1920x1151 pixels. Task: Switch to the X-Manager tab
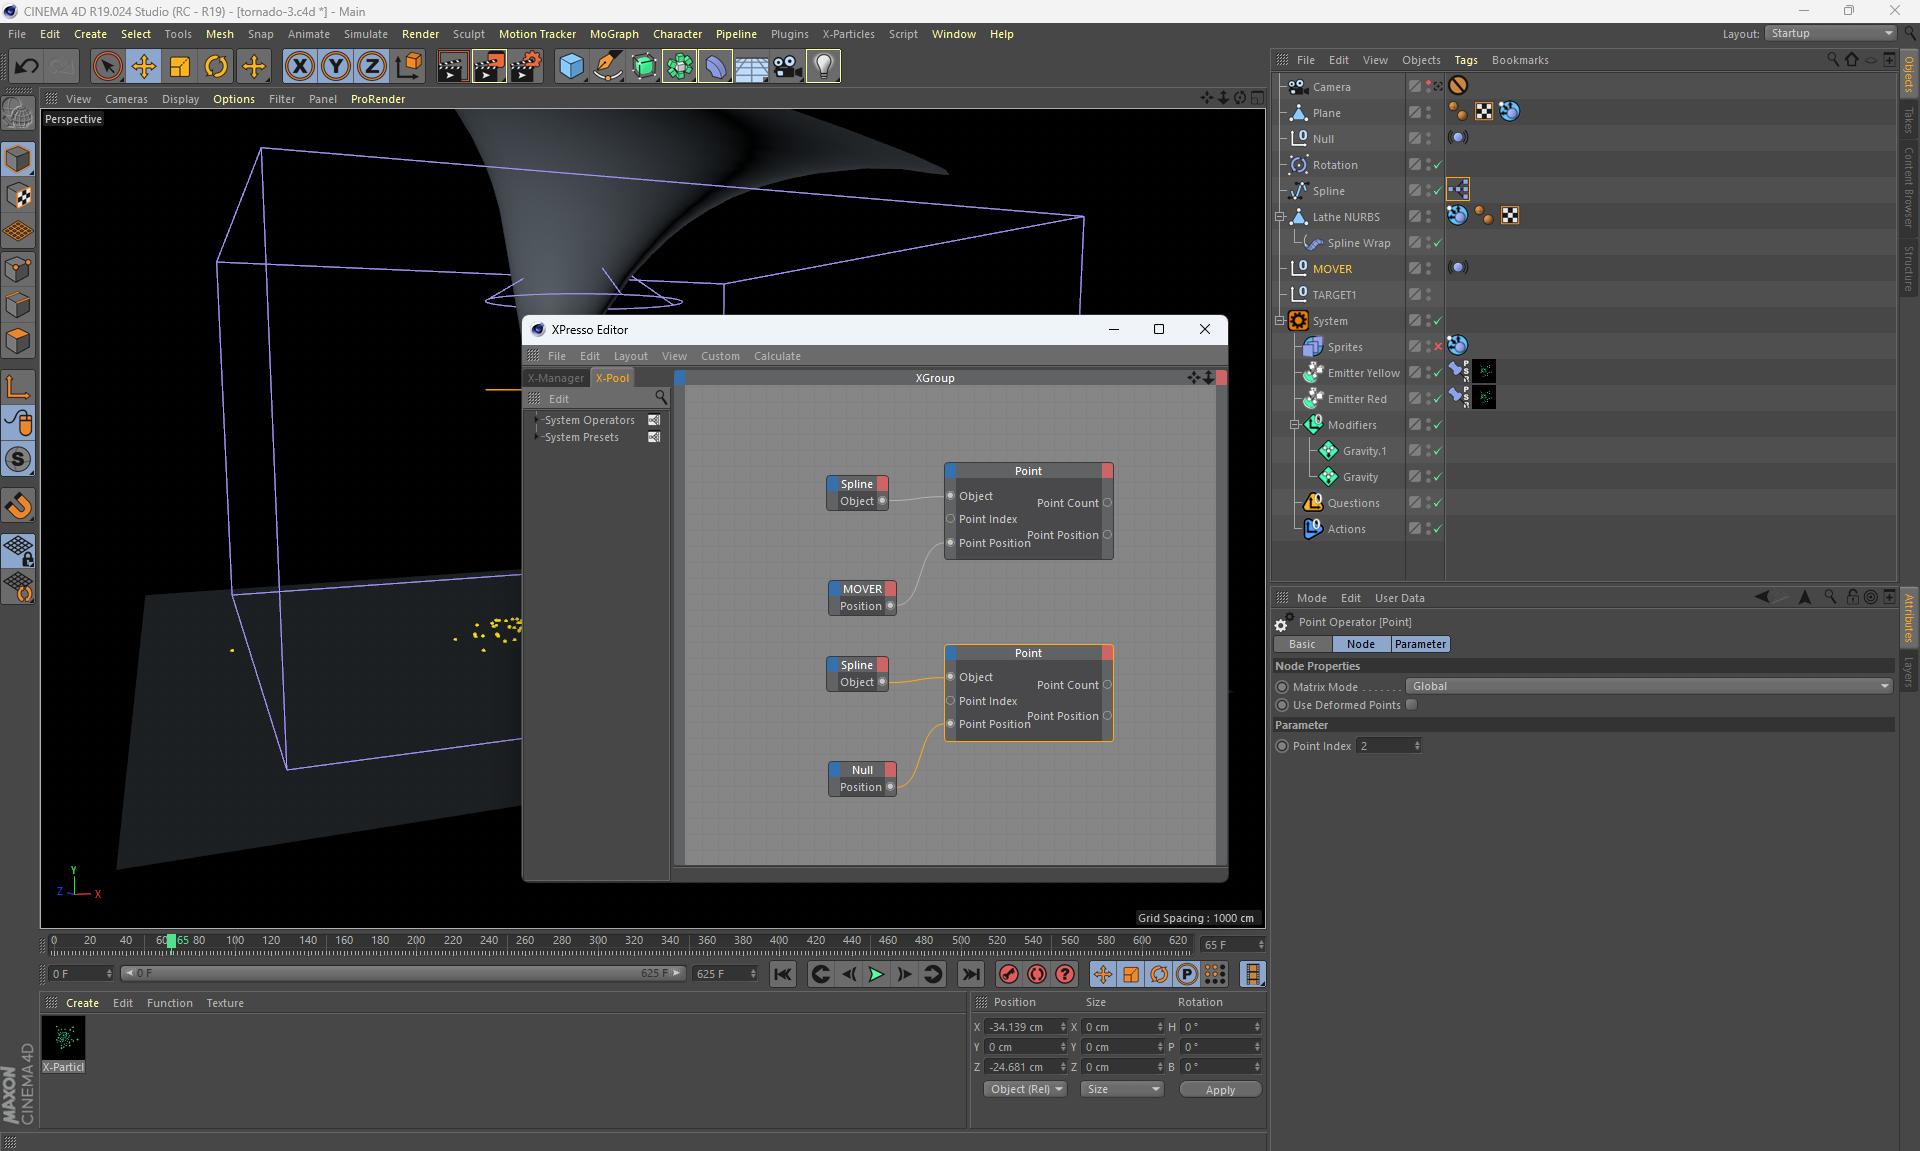pyautogui.click(x=556, y=378)
